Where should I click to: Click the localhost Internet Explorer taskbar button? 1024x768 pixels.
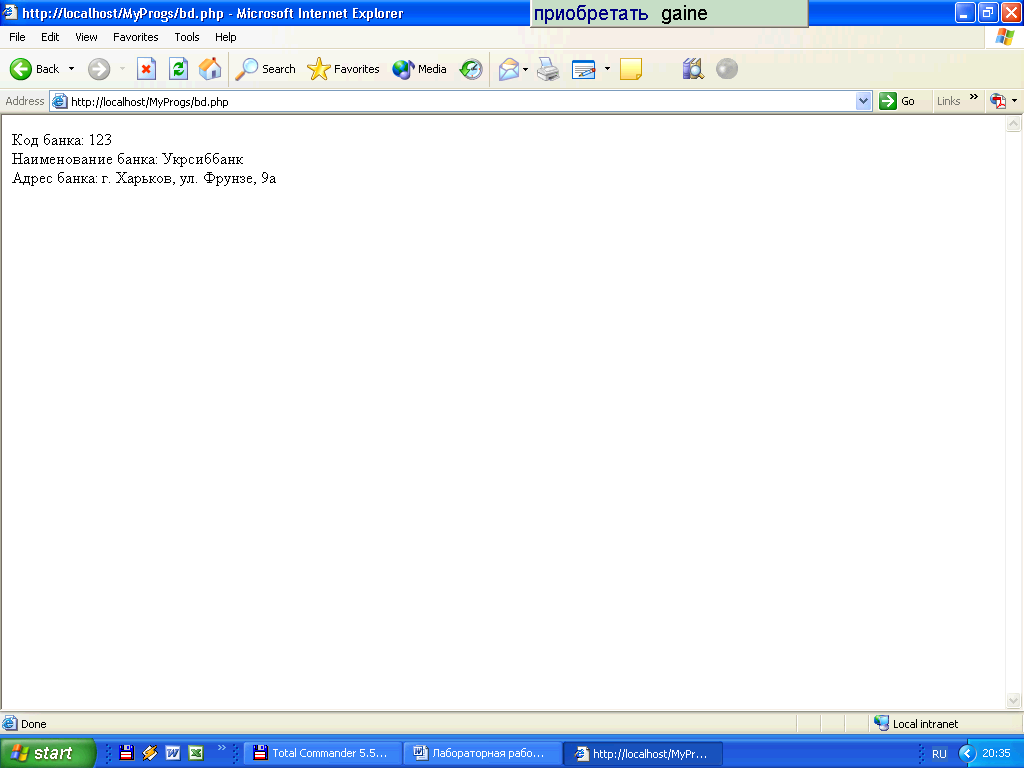(643, 754)
